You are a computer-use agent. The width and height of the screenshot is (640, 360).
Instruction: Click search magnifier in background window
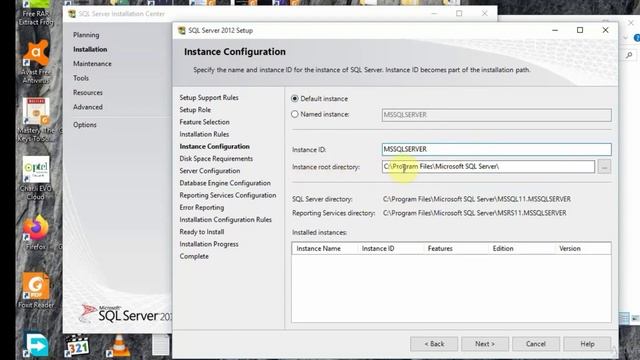click(629, 55)
